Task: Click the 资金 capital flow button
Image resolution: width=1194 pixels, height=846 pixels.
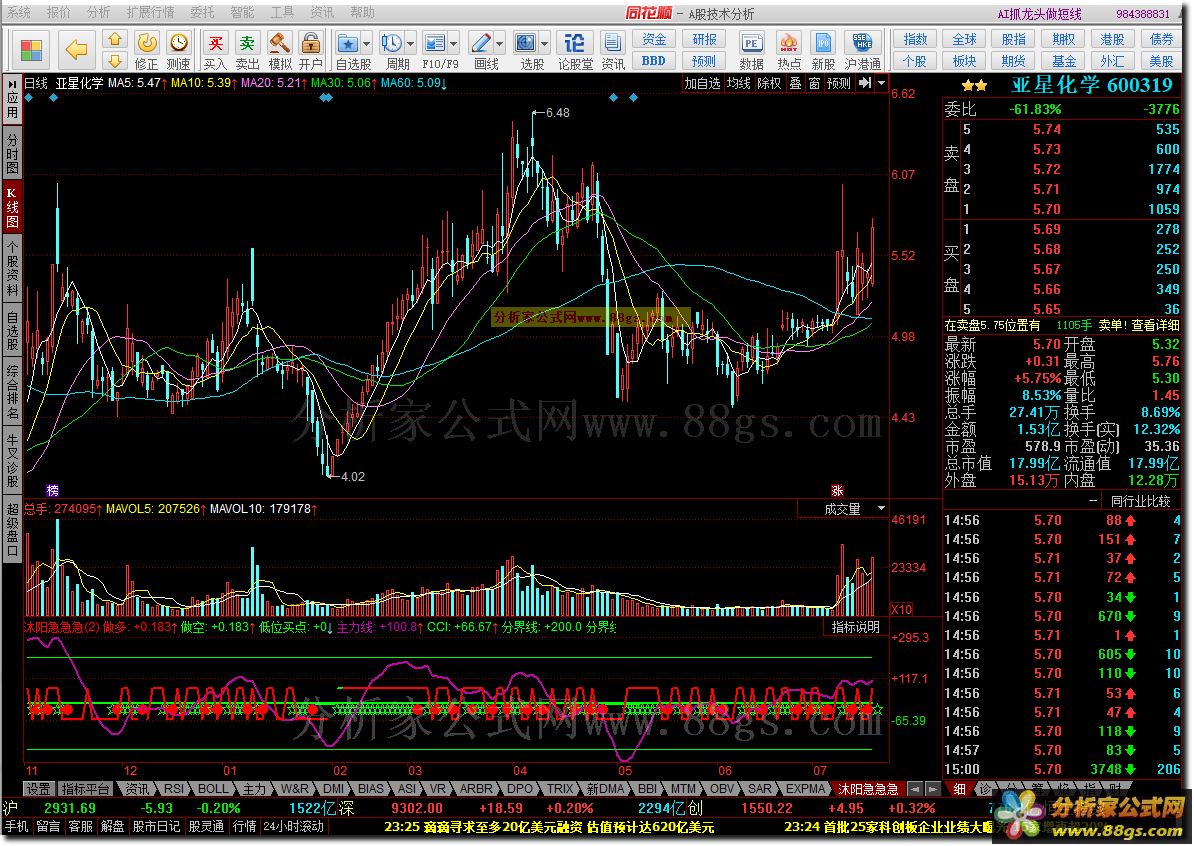Action: 653,39
